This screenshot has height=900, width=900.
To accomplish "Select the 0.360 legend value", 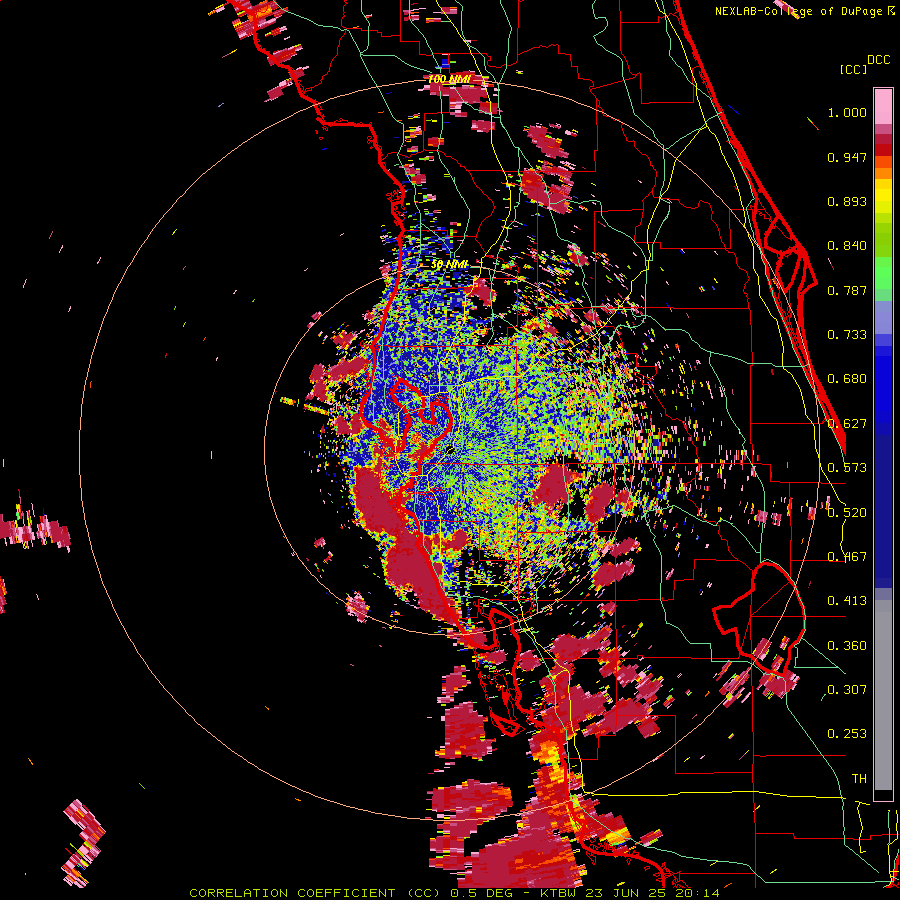I will (x=847, y=646).
